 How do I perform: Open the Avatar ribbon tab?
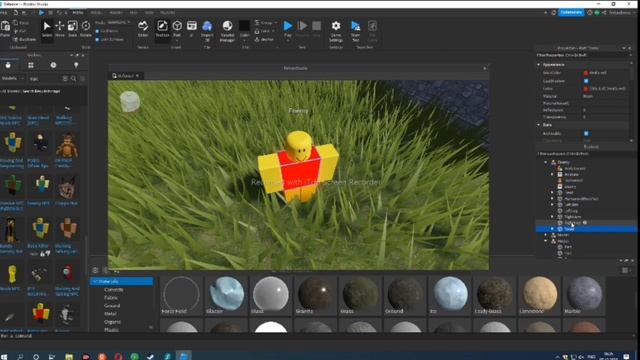(116, 13)
